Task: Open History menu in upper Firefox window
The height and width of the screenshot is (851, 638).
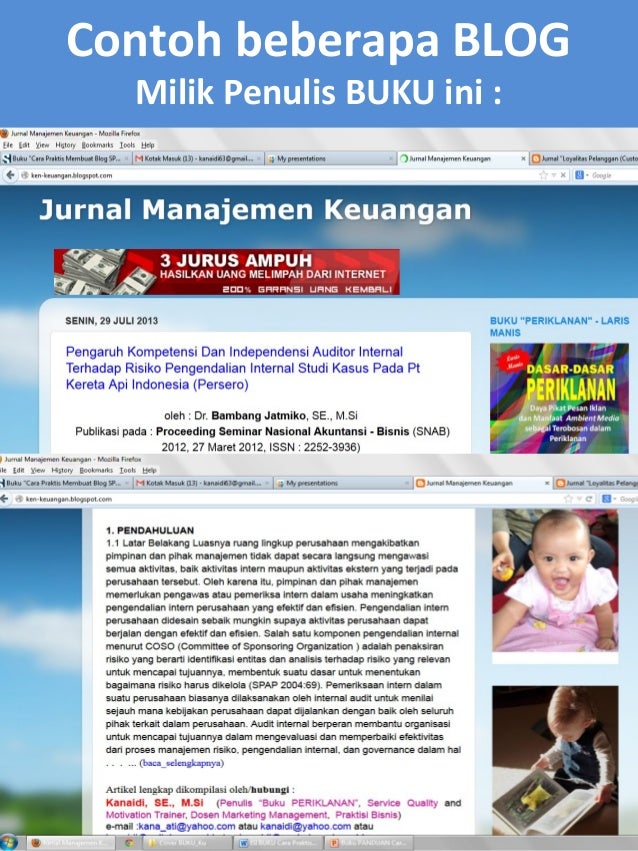Action: [66, 145]
